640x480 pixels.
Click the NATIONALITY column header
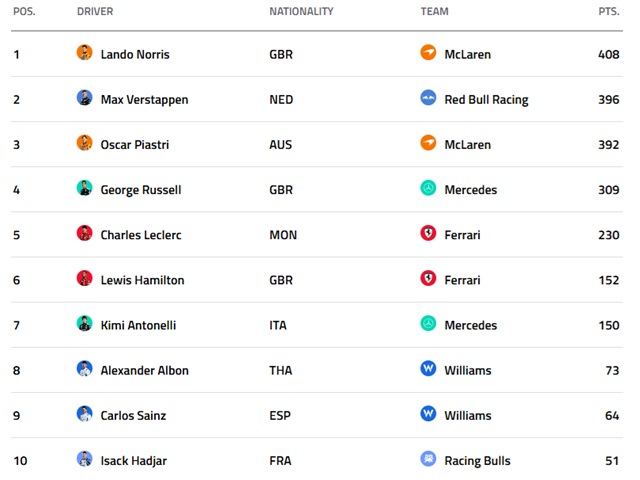coord(301,12)
